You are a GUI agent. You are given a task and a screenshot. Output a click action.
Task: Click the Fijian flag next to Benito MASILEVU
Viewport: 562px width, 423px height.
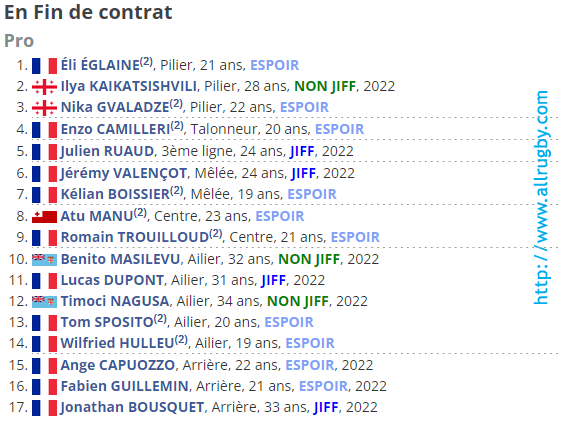coord(44,260)
